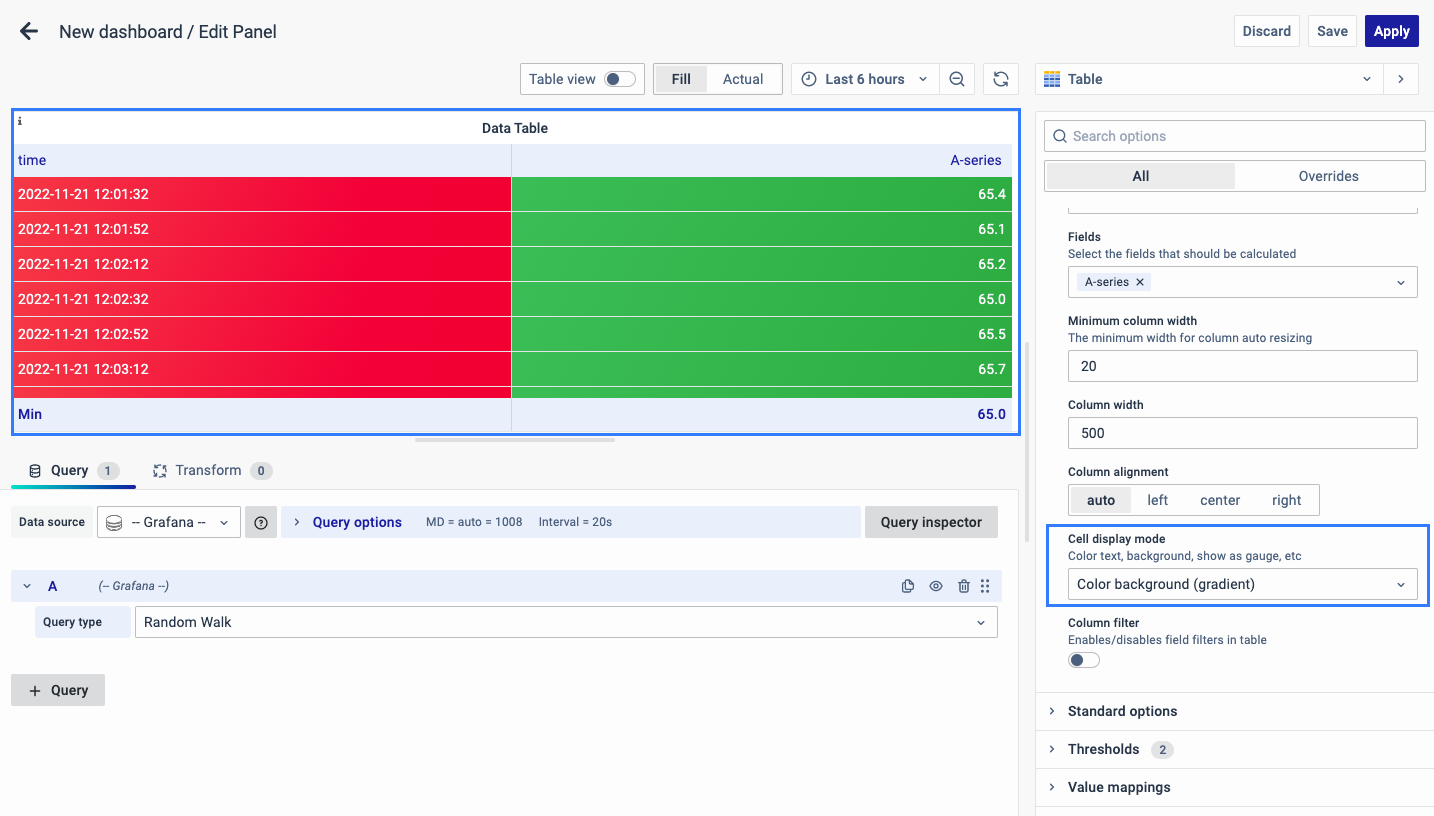Click the data source help icon
The height and width of the screenshot is (816, 1434).
tap(261, 522)
